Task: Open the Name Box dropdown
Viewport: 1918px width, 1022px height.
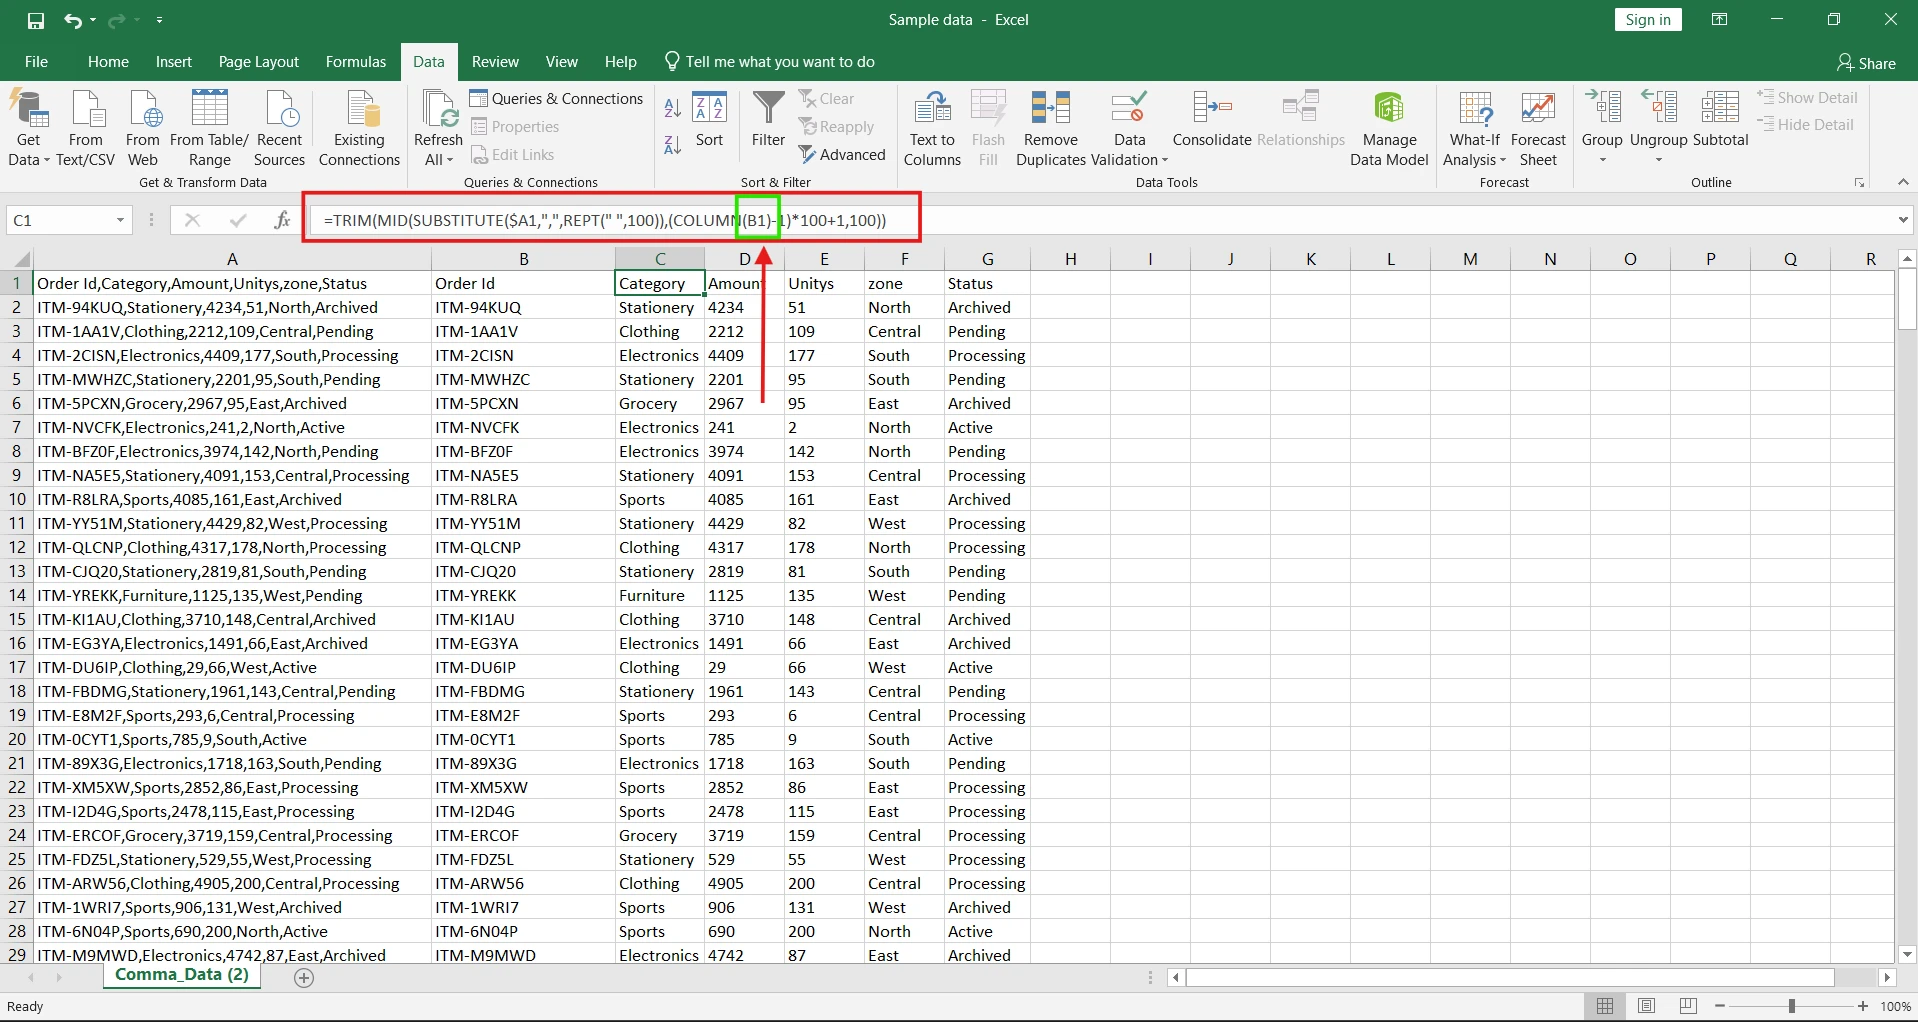Action: [119, 219]
